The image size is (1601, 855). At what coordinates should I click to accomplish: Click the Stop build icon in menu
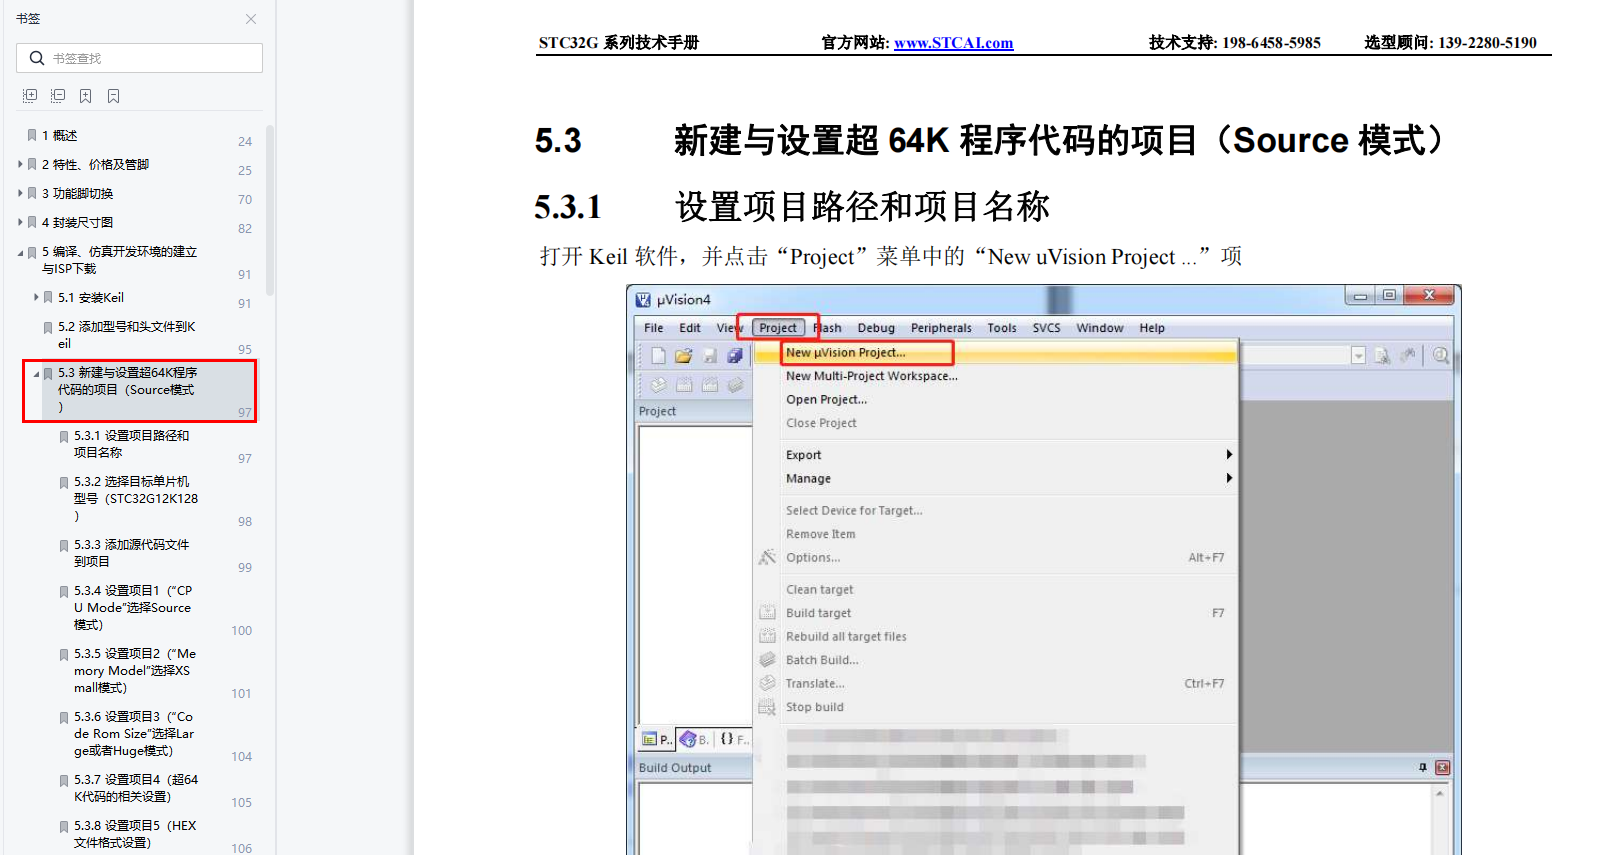point(767,707)
